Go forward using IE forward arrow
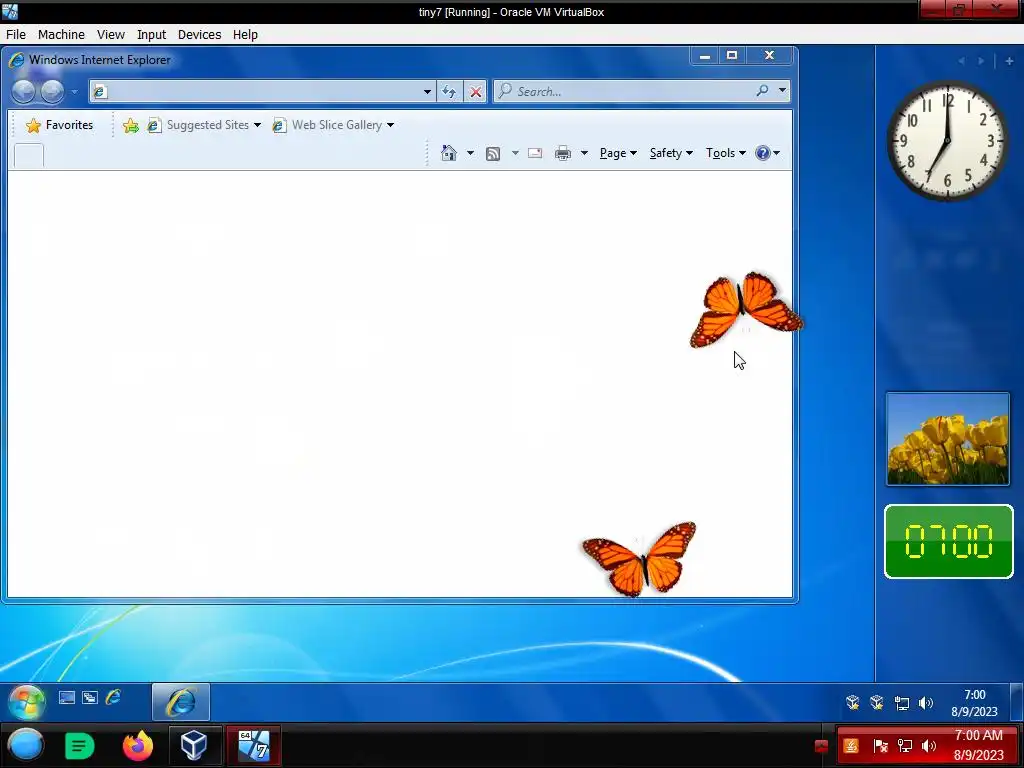The image size is (1024, 768). point(52,91)
